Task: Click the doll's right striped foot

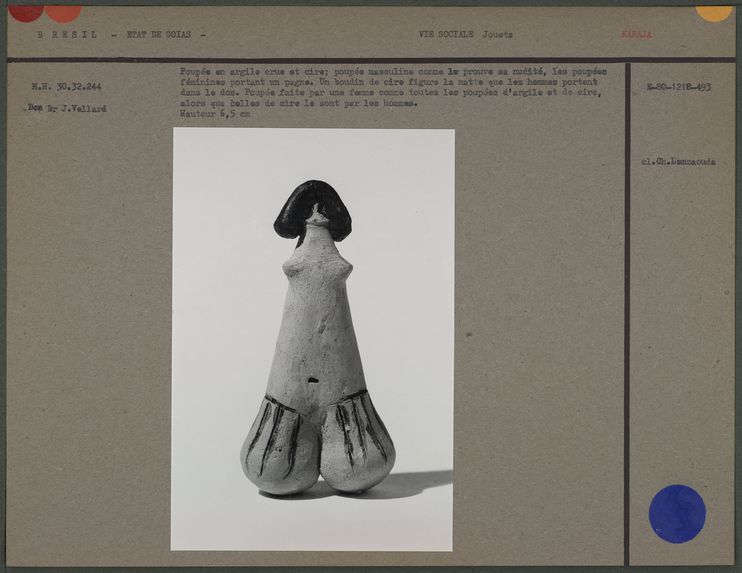Action: click(357, 442)
